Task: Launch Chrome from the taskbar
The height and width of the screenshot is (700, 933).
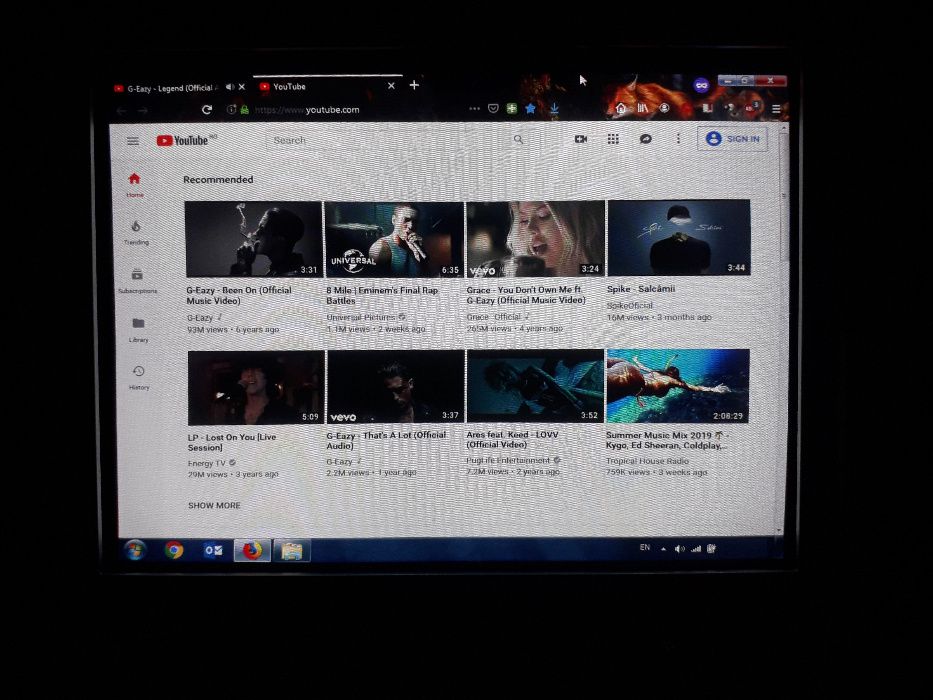Action: pos(174,551)
